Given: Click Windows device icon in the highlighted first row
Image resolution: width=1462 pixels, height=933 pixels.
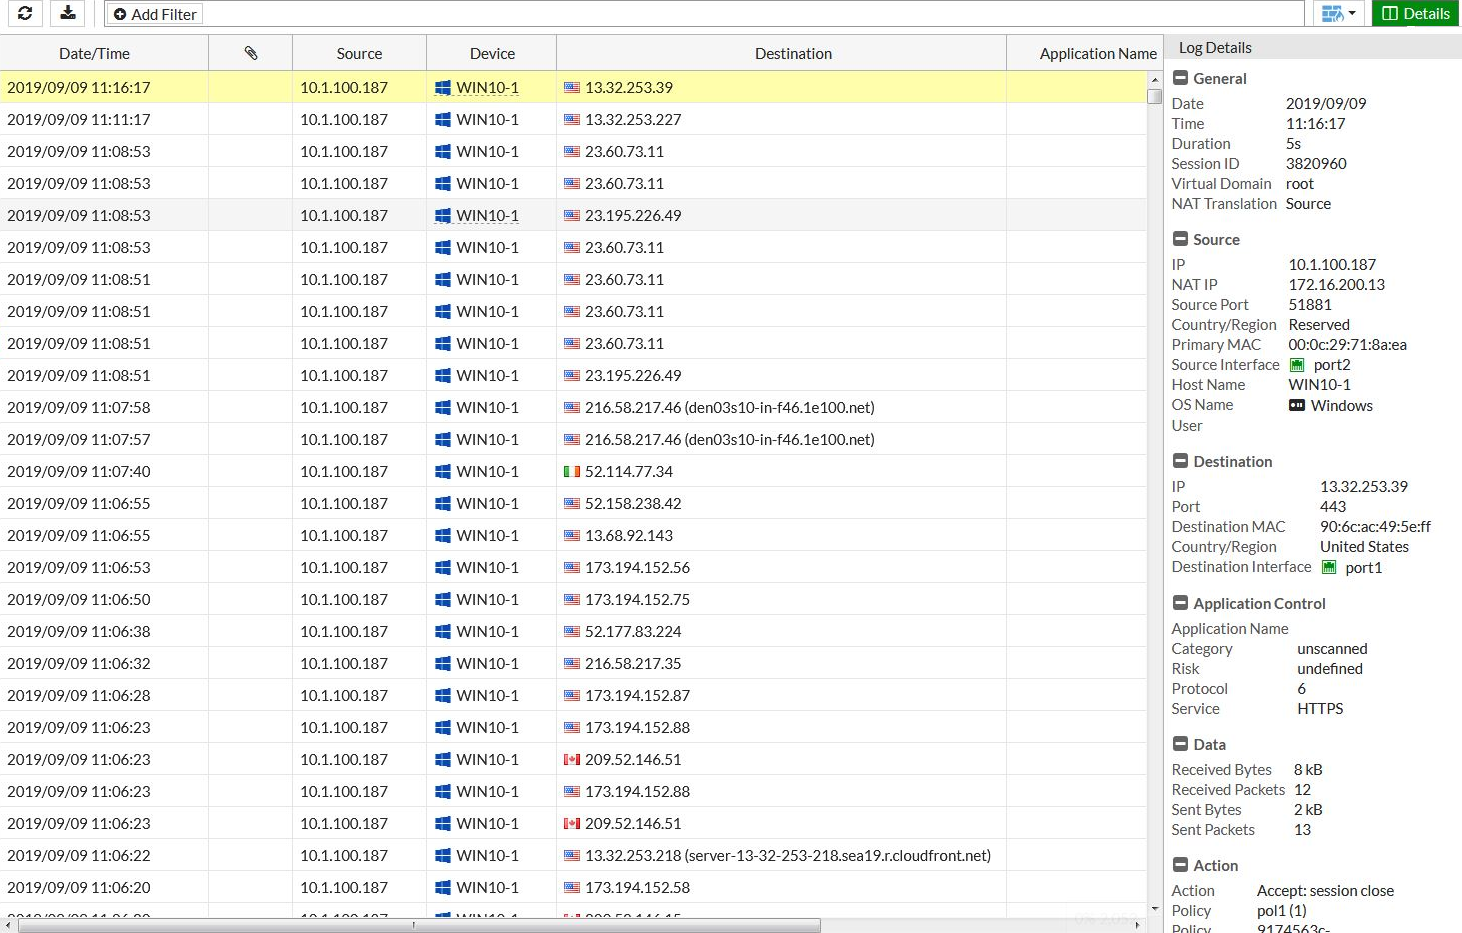Looking at the screenshot, I should (x=443, y=88).
